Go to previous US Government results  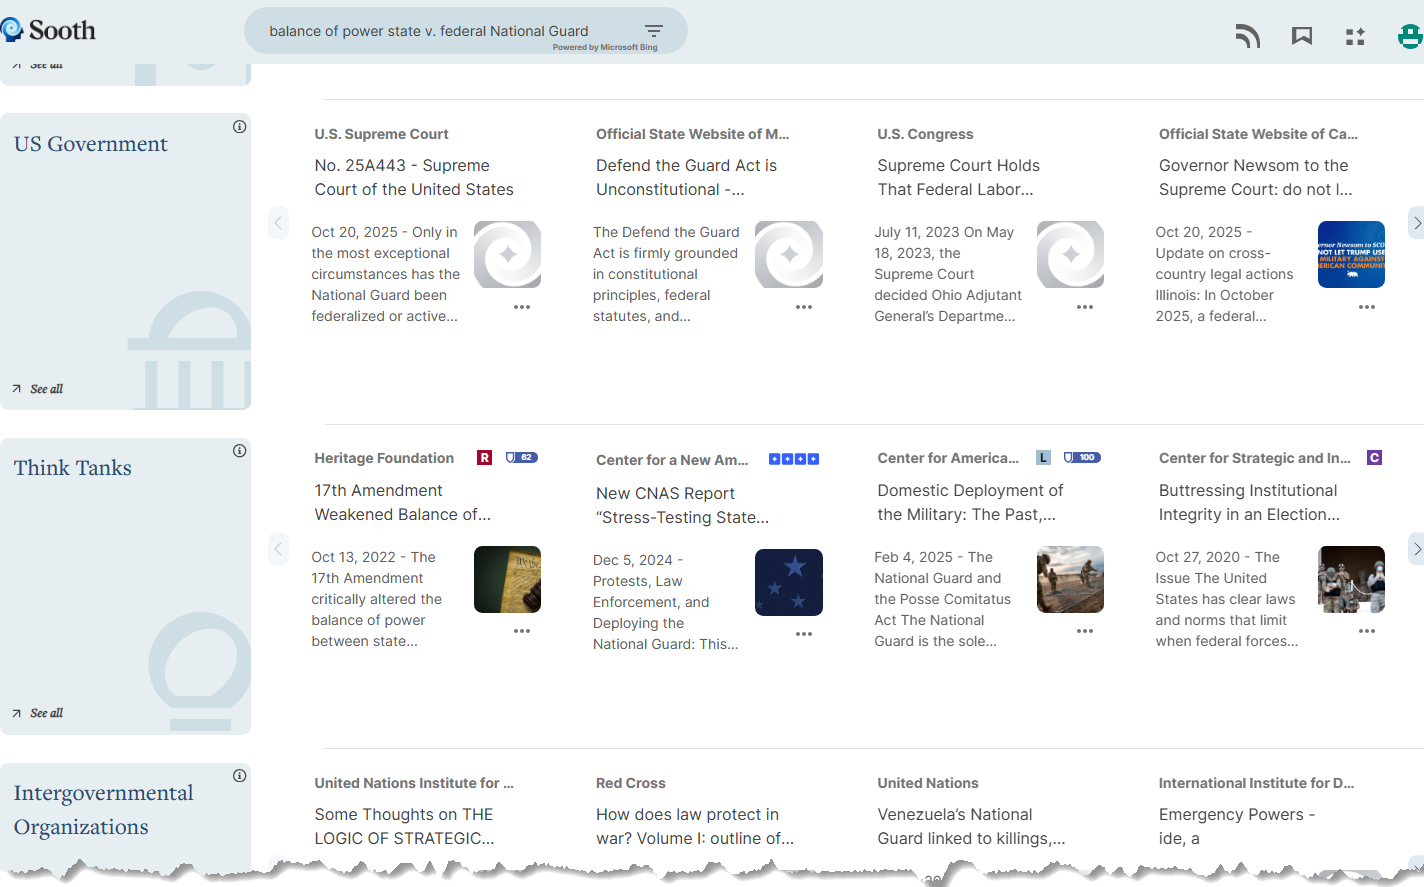pos(279,223)
